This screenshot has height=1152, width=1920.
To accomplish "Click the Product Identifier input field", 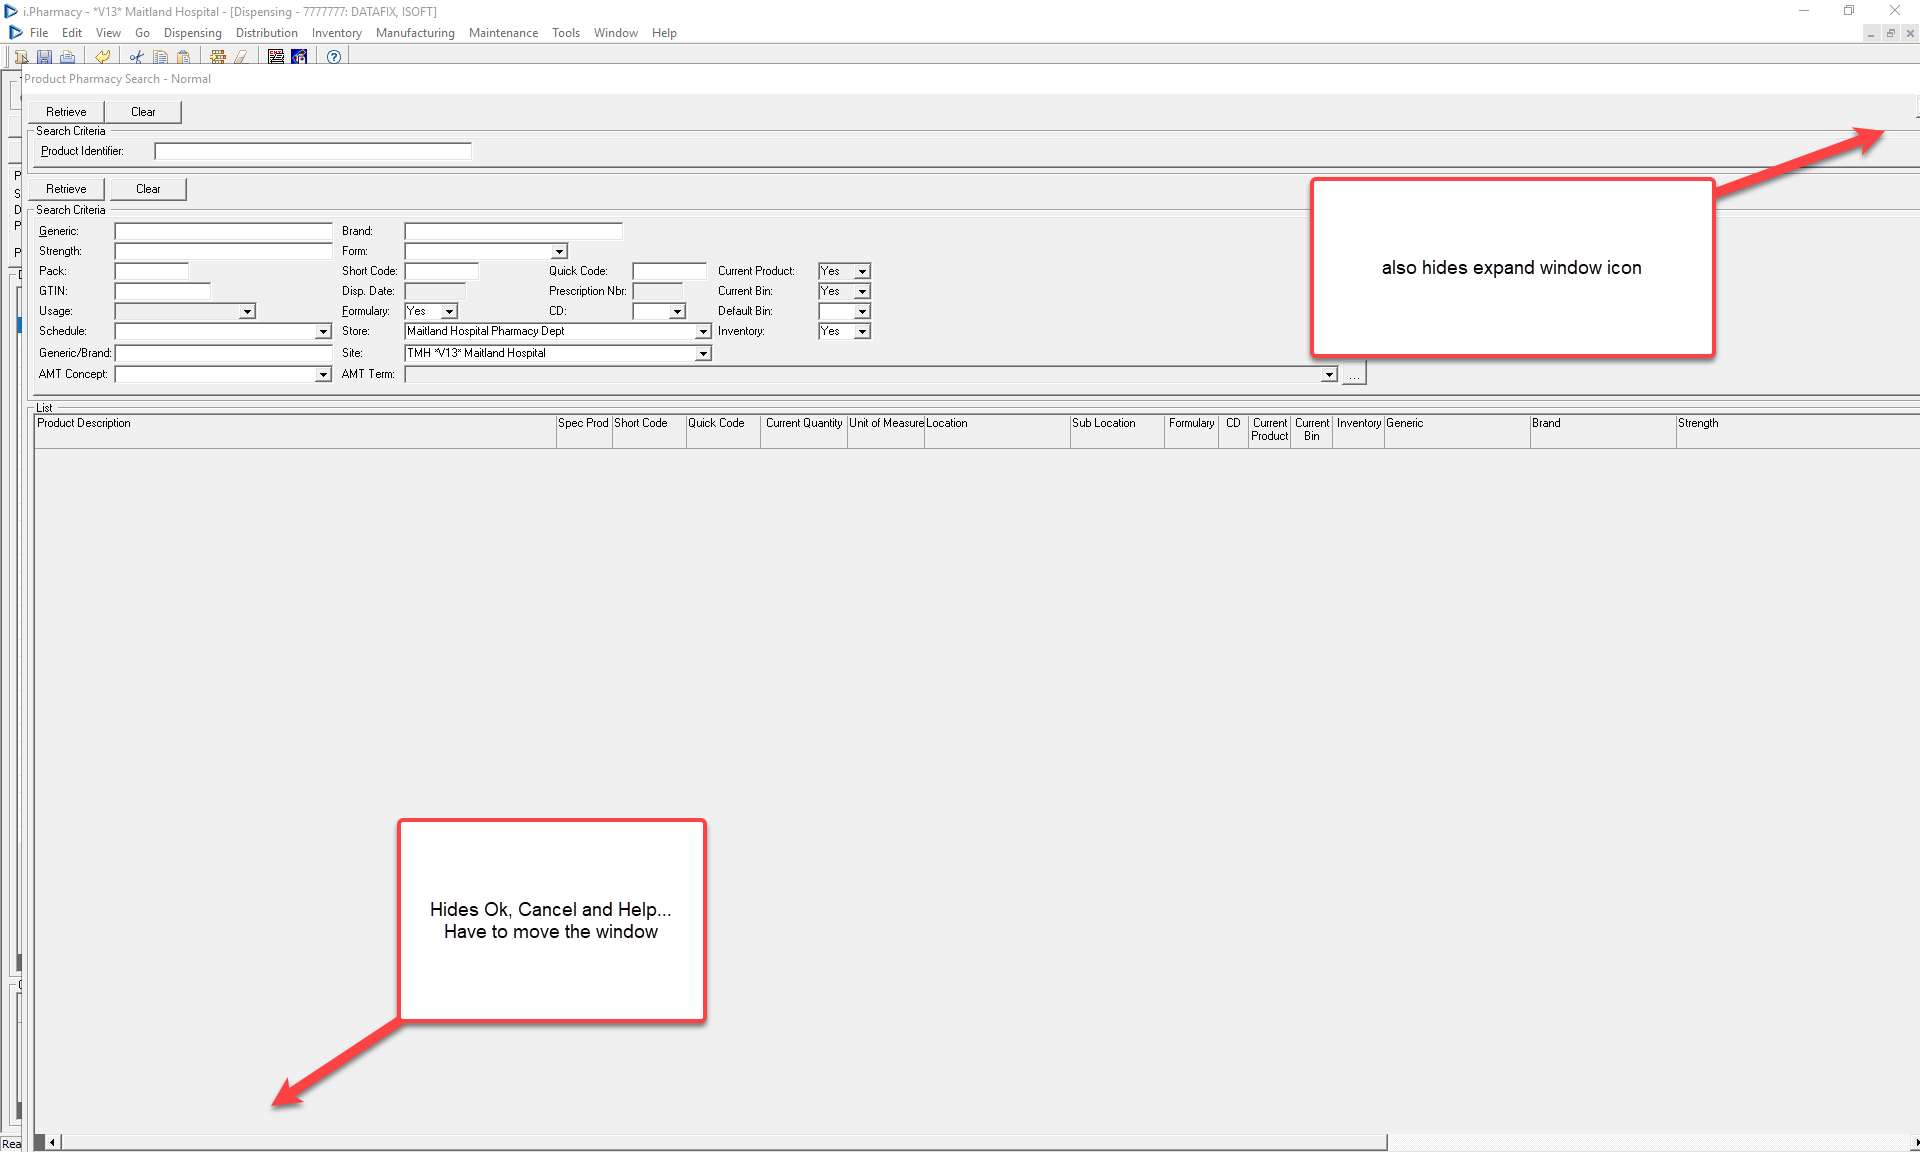I will pos(313,151).
